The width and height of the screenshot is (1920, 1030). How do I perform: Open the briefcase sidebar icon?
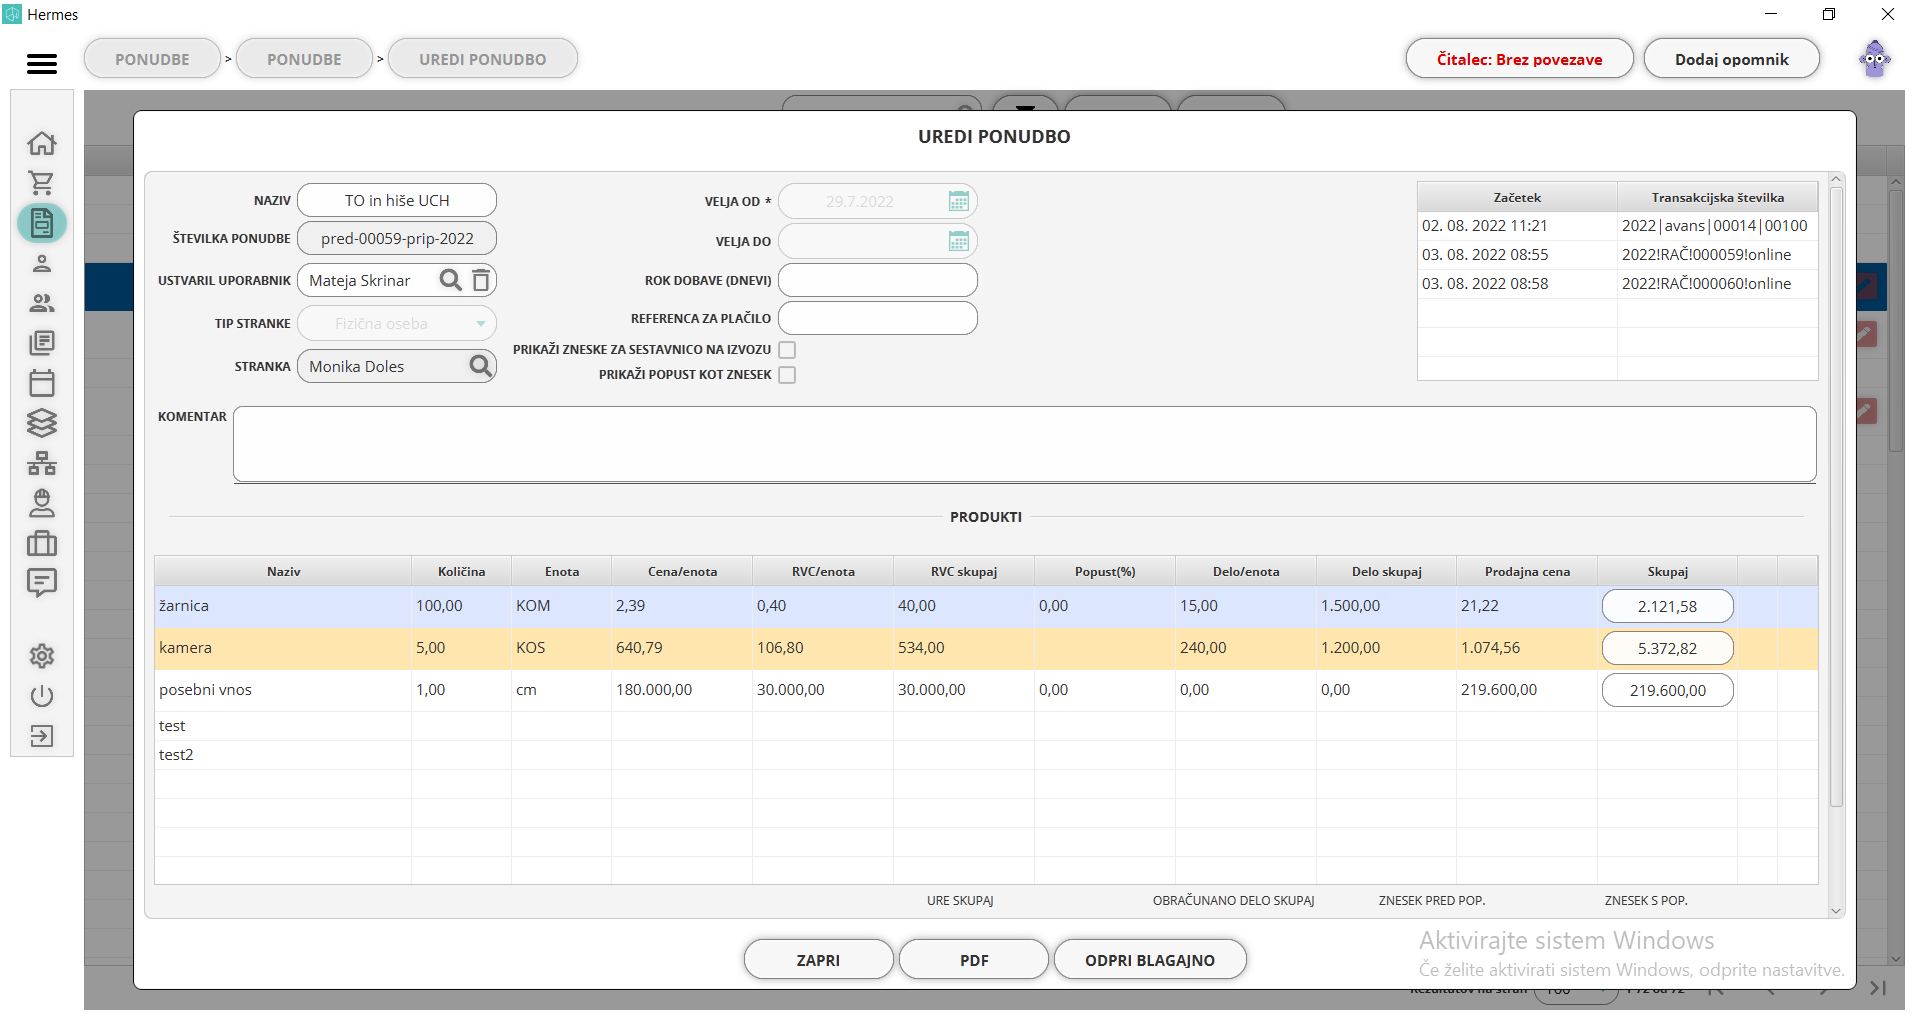(x=42, y=543)
